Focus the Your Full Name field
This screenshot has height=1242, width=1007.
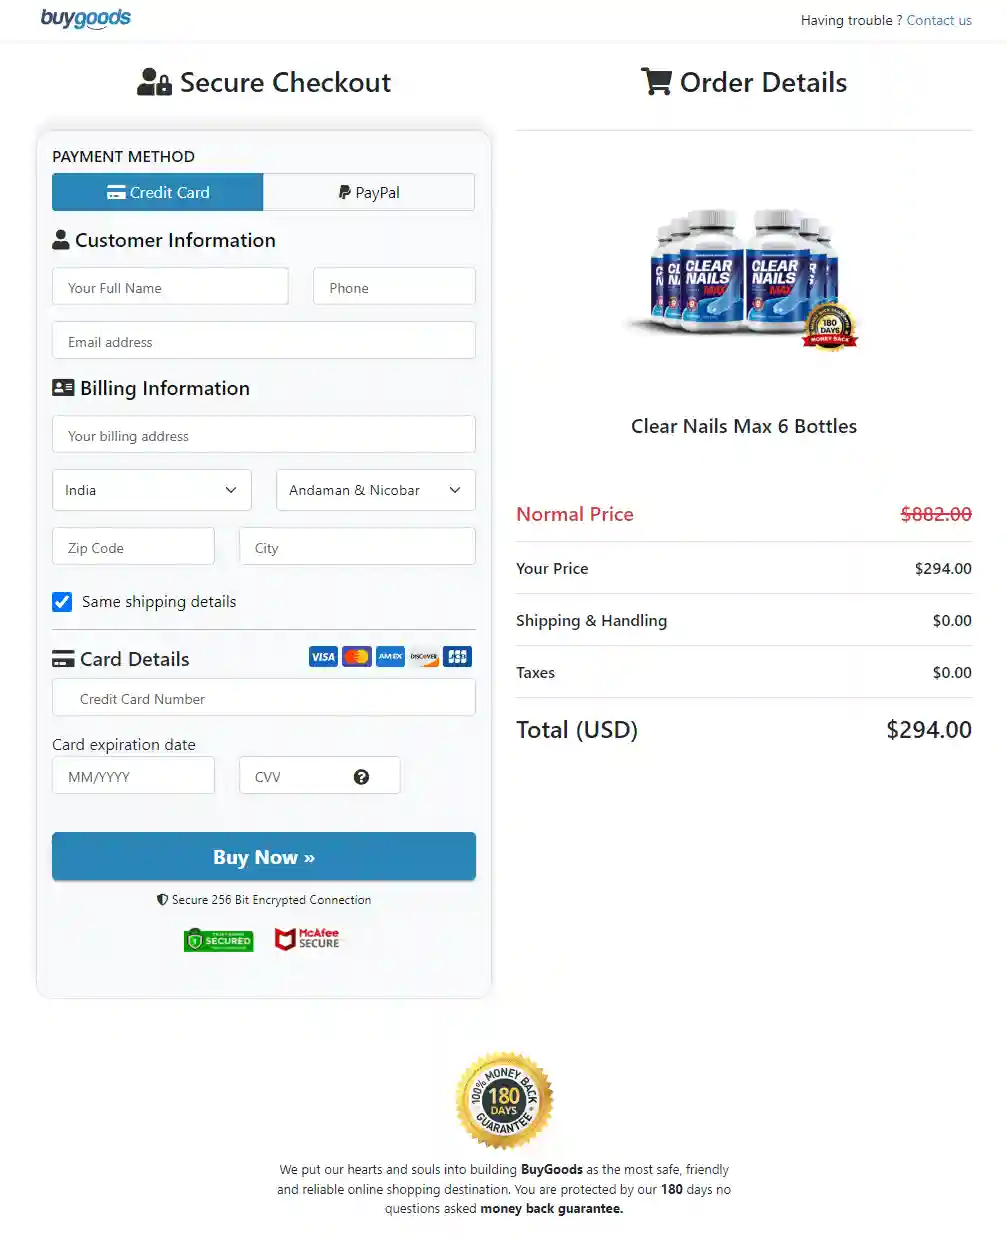click(x=170, y=287)
